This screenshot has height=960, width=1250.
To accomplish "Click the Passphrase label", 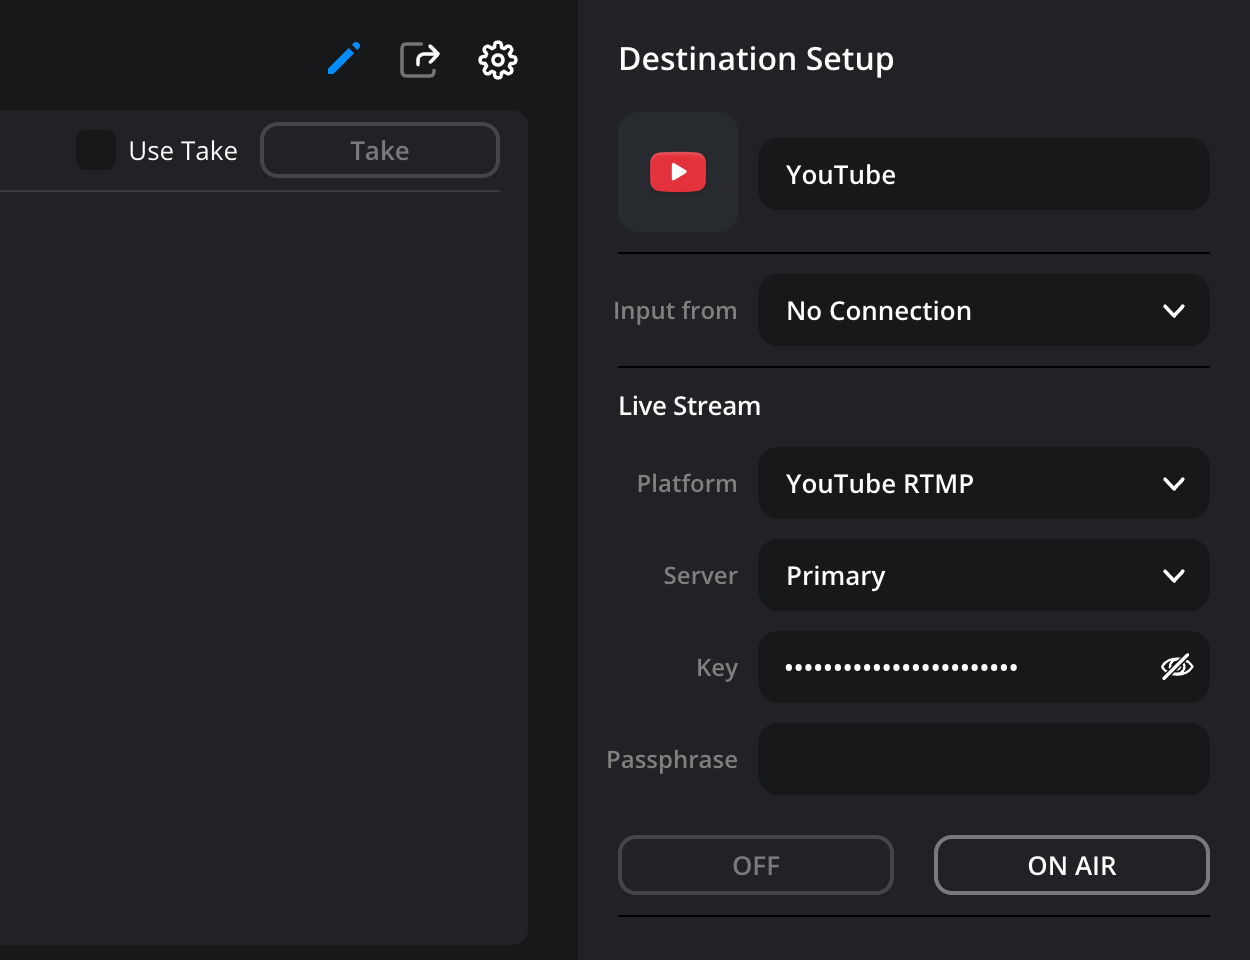I will pyautogui.click(x=672, y=760).
